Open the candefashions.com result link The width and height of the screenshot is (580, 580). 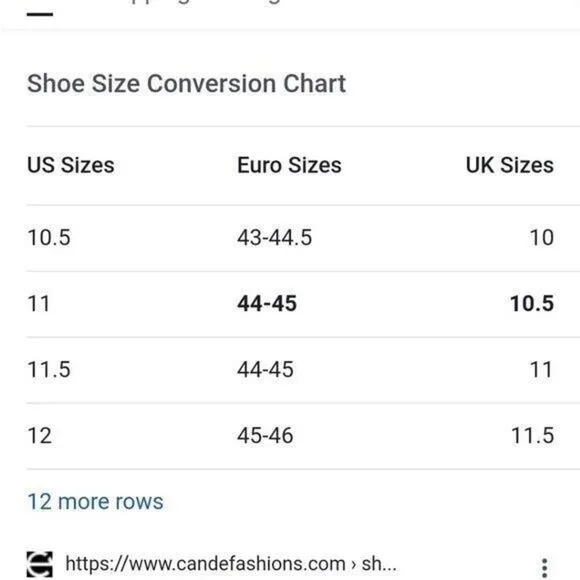(x=231, y=564)
